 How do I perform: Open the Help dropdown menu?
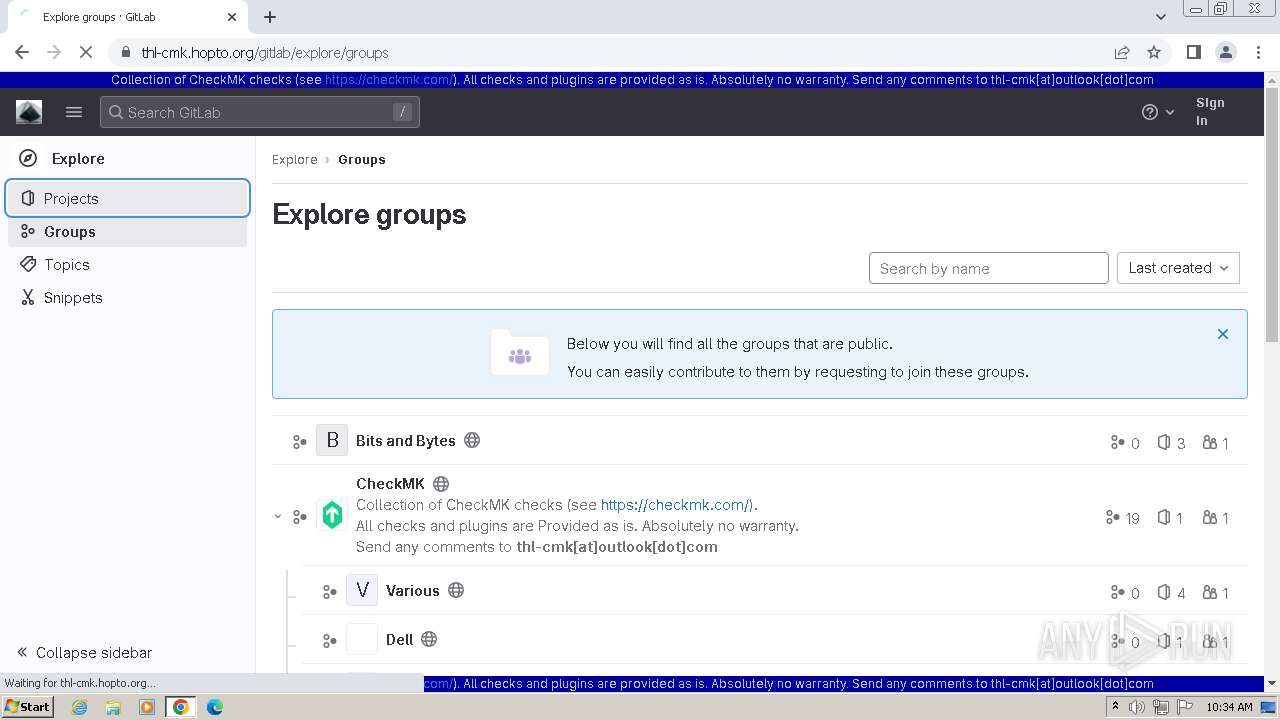1158,112
